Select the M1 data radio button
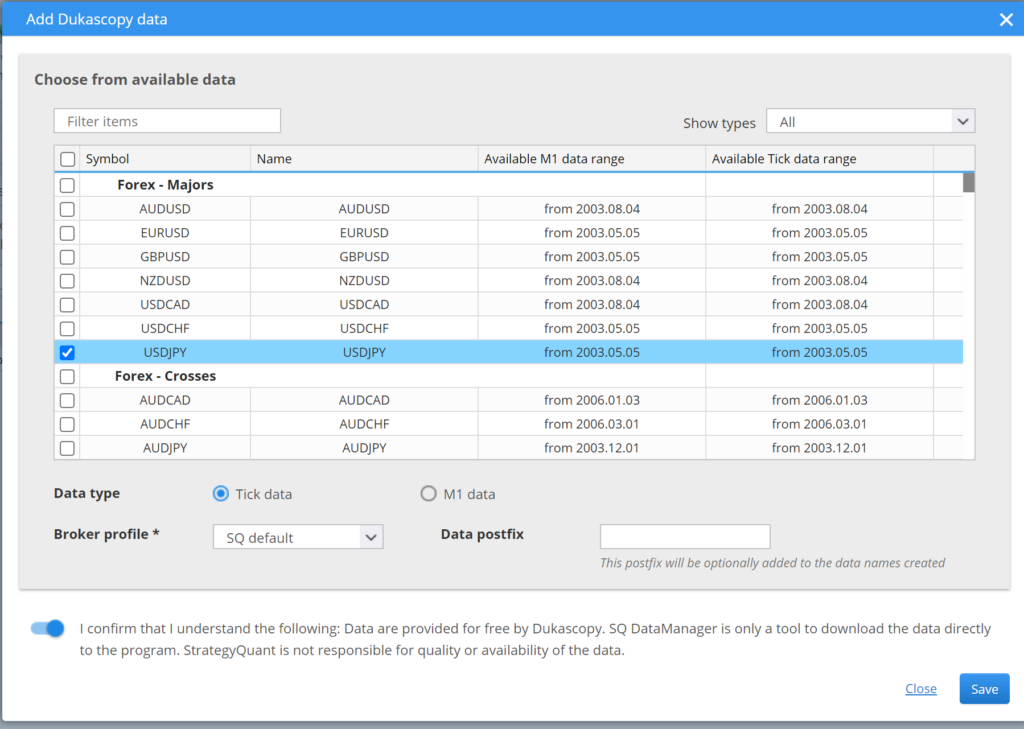This screenshot has width=1024, height=729. pos(429,494)
